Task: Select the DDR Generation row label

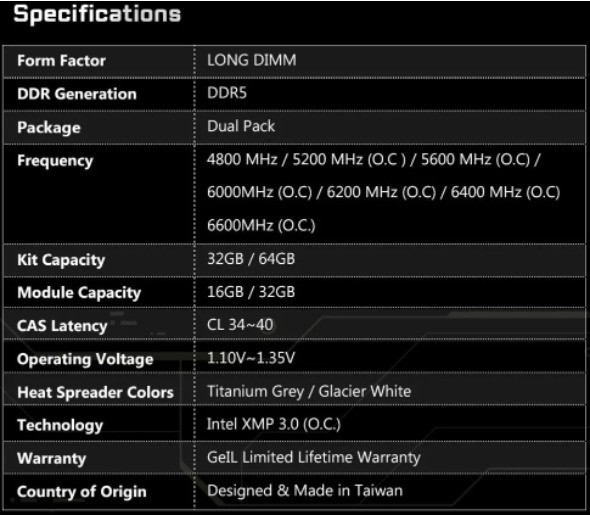Action: click(77, 94)
